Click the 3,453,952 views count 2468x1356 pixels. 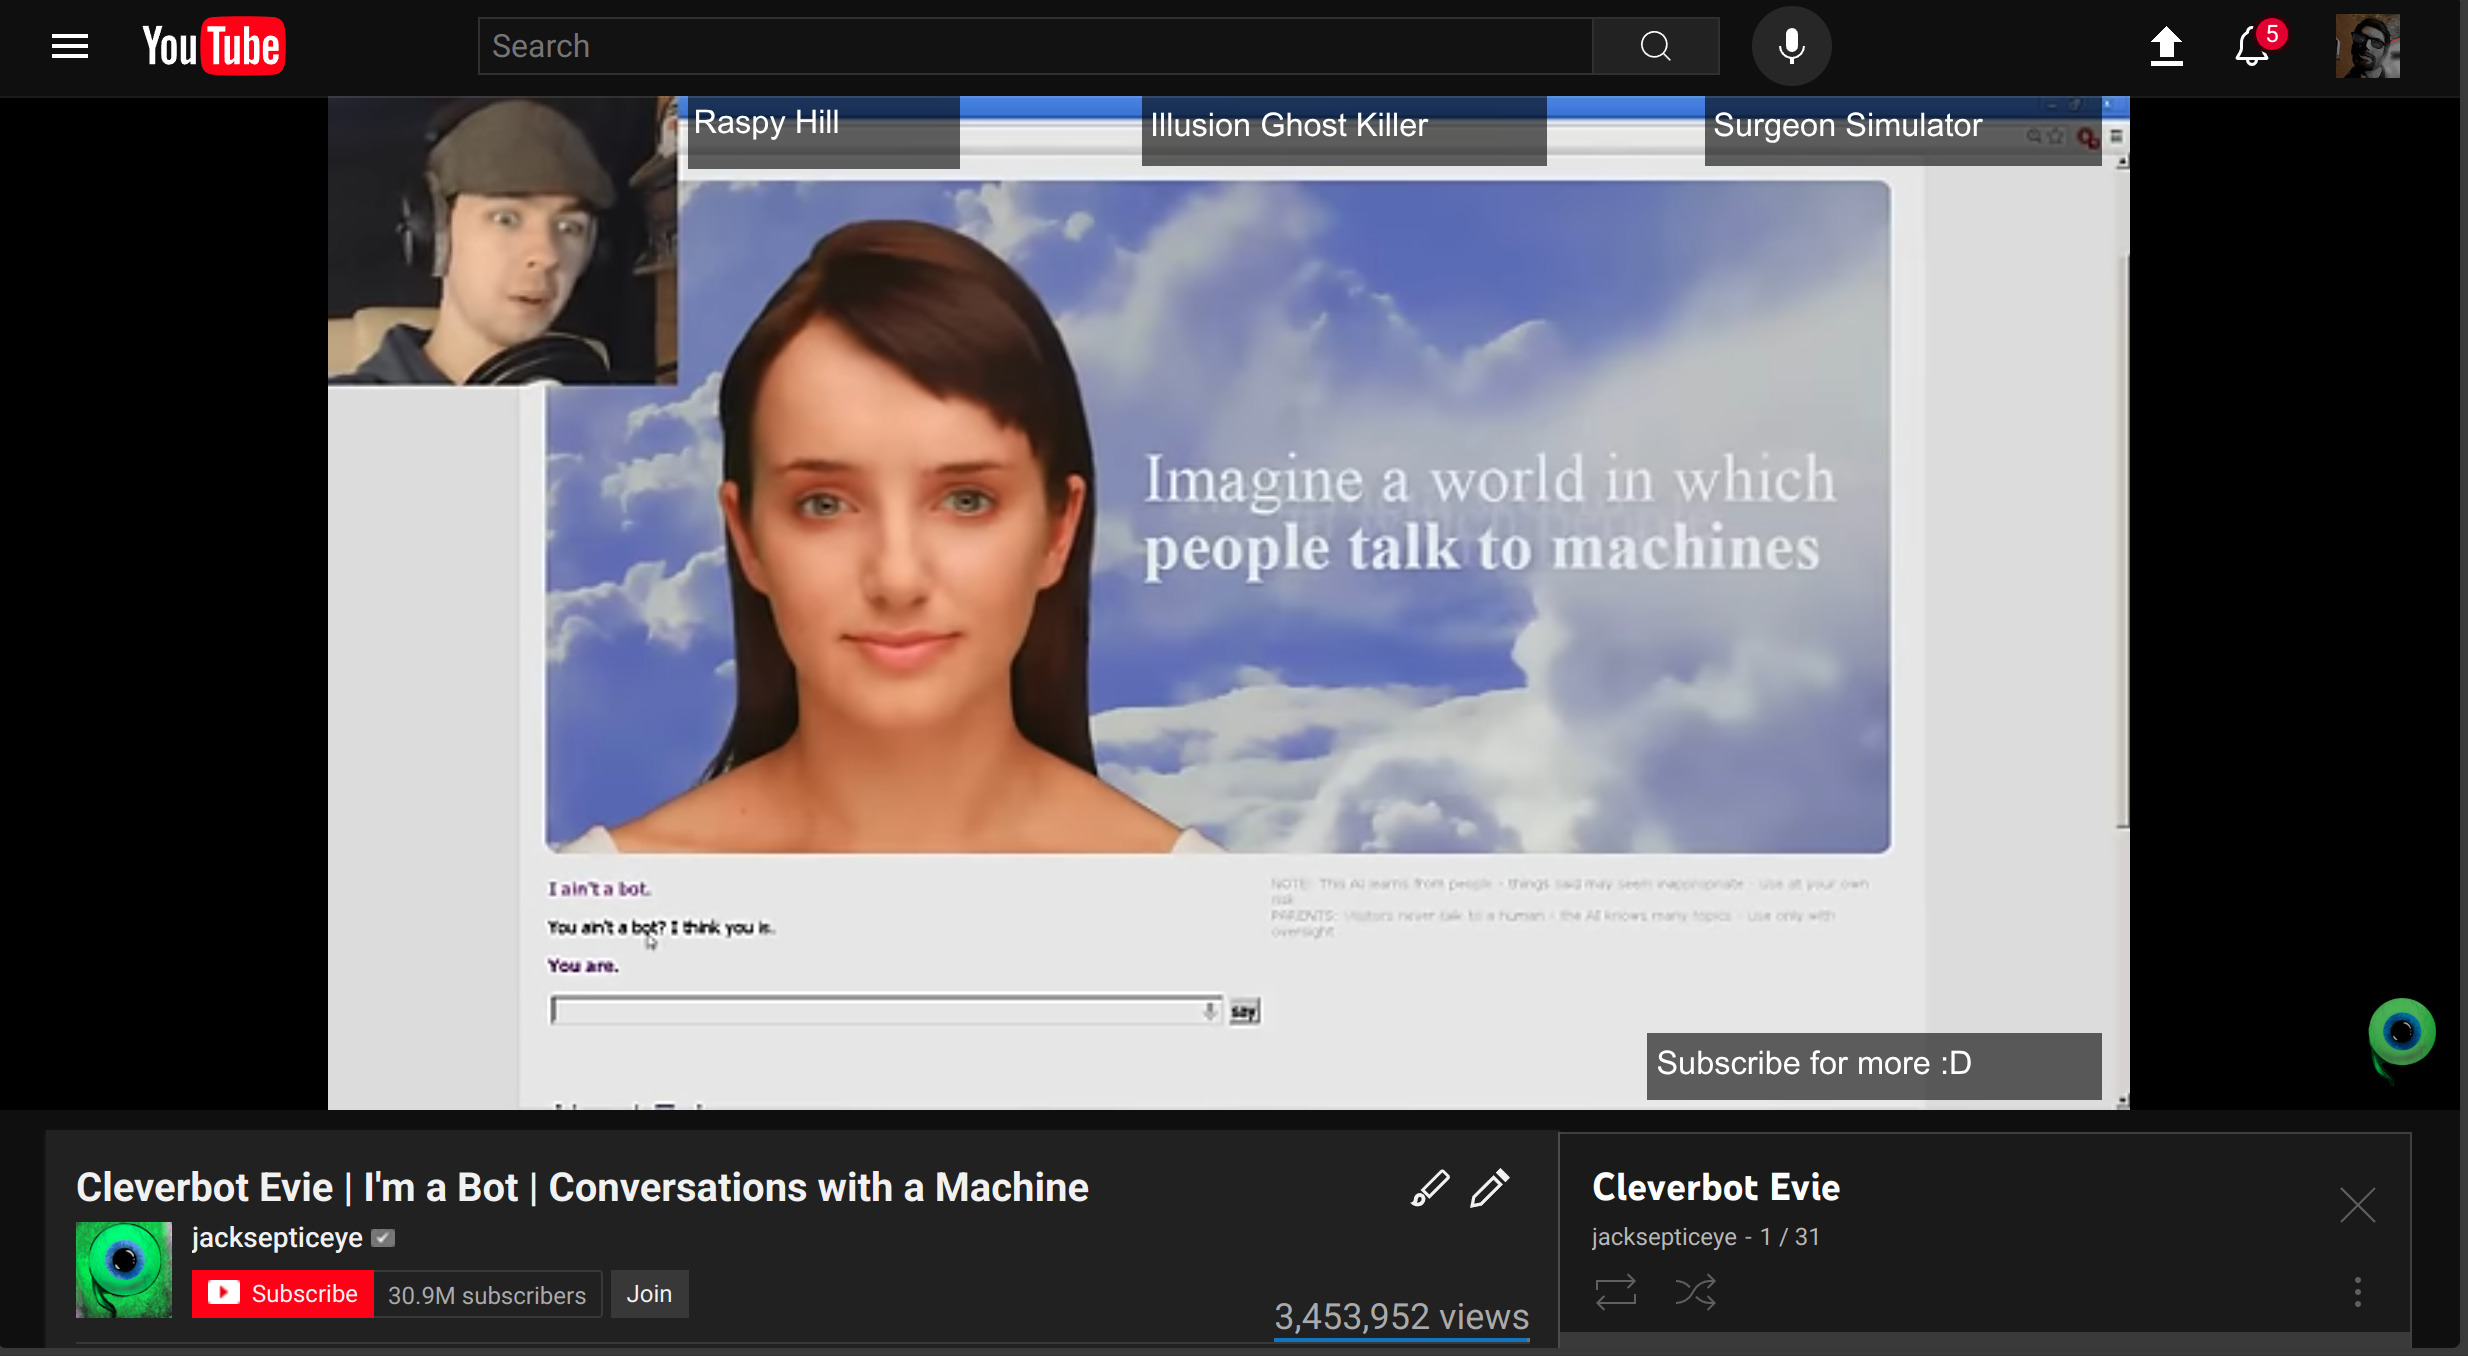(x=1401, y=1317)
